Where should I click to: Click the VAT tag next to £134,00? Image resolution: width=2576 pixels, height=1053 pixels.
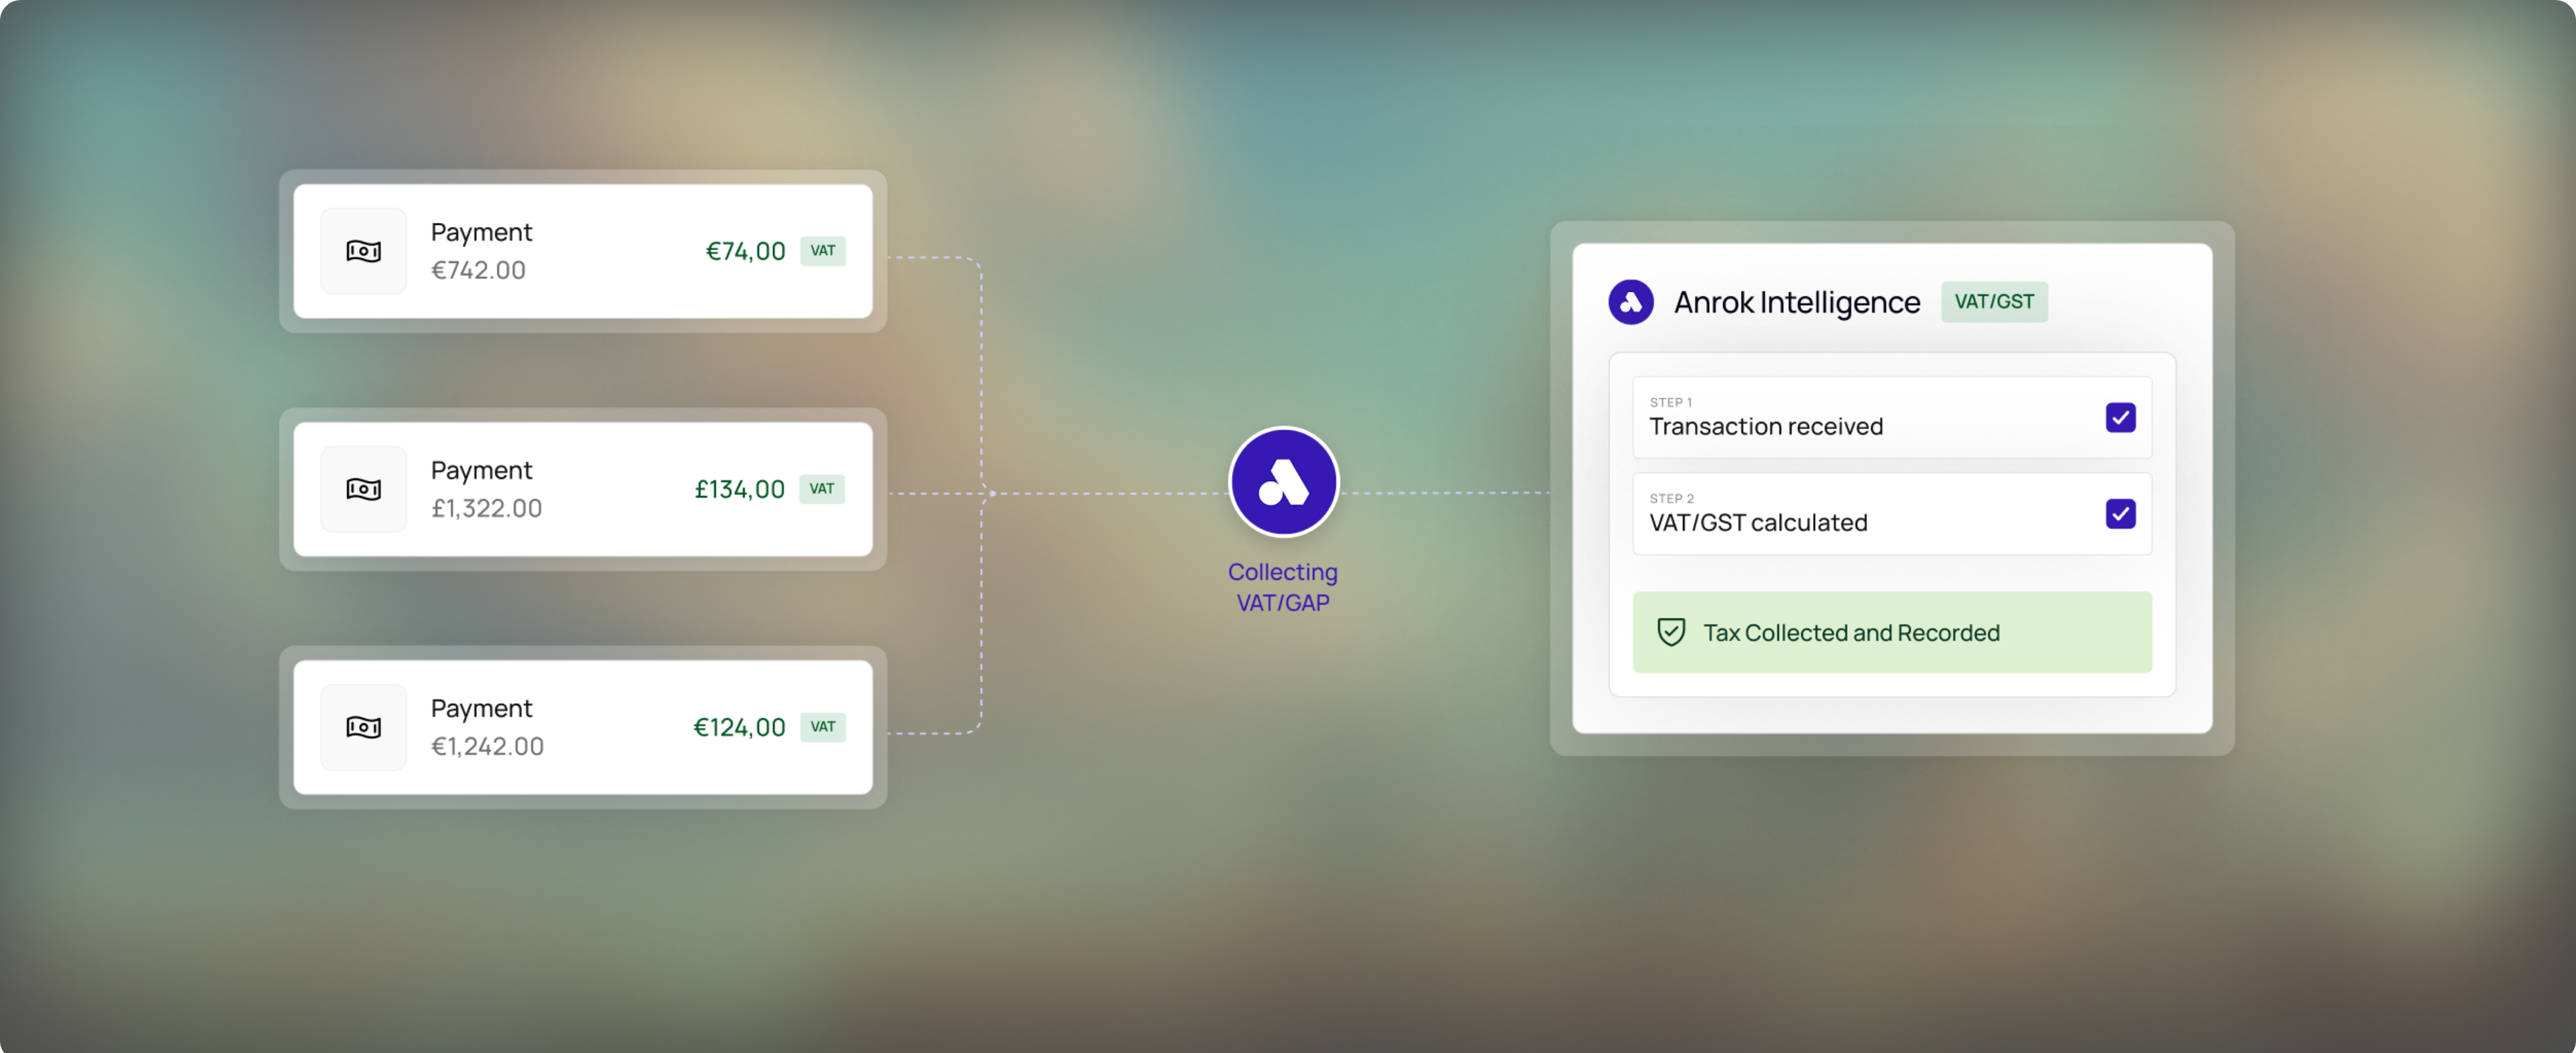click(822, 489)
